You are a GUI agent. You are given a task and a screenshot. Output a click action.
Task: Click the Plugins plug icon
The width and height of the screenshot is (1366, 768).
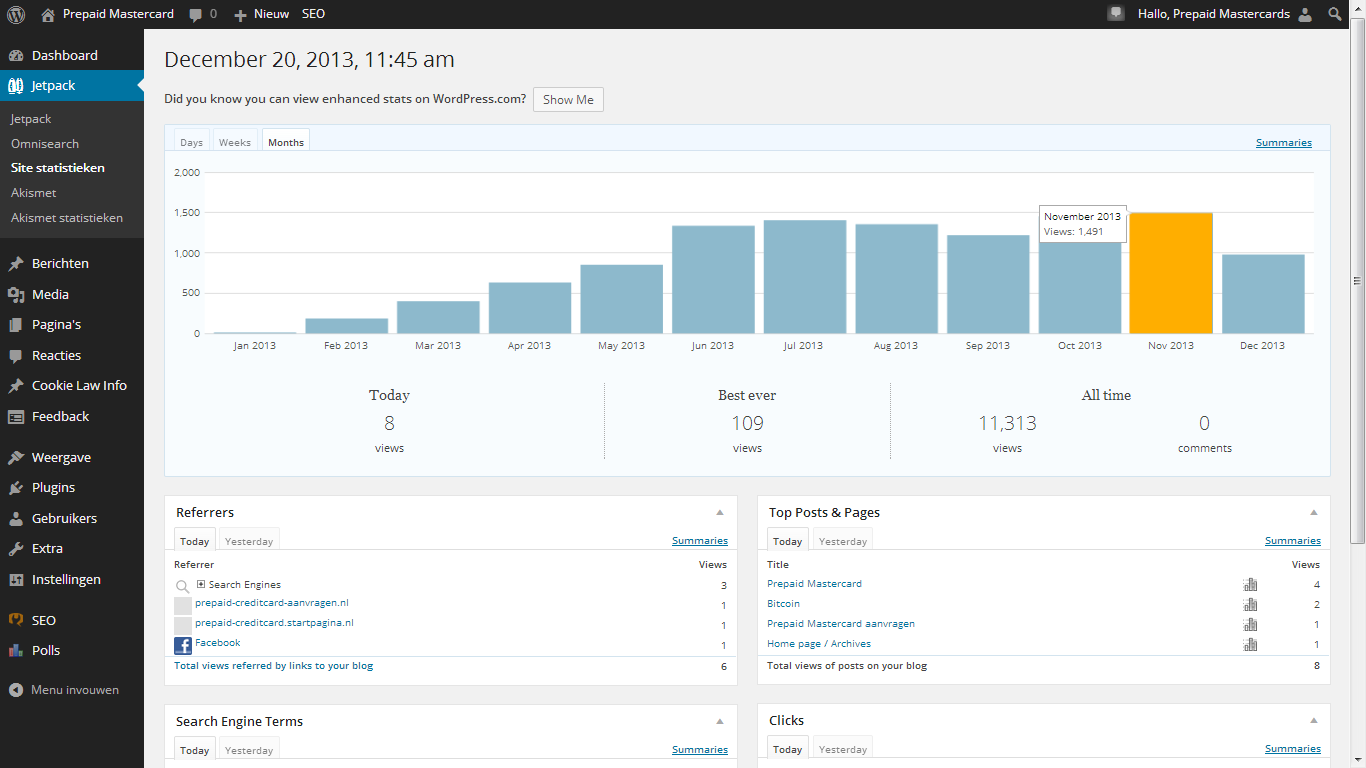[x=16, y=488]
